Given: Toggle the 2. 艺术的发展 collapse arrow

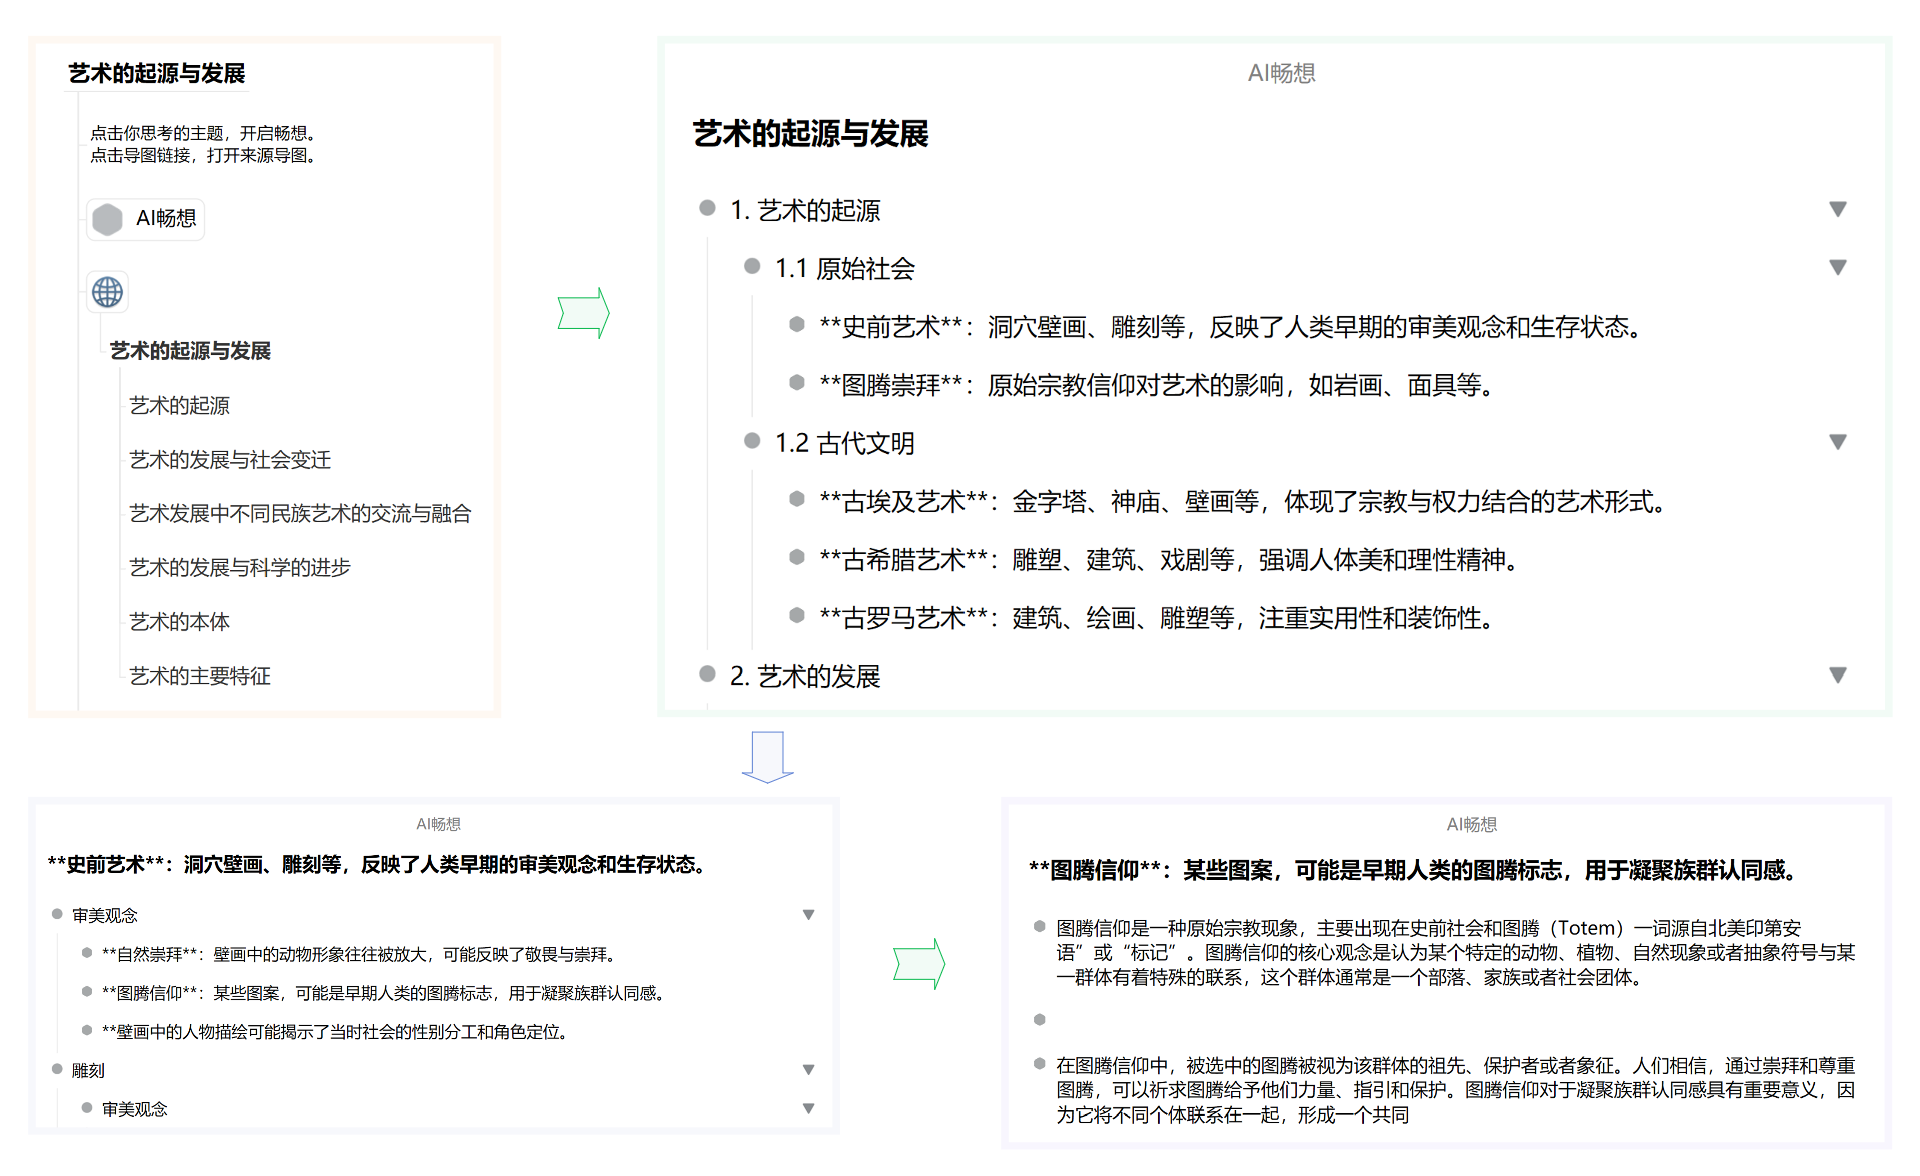Looking at the screenshot, I should (x=1837, y=675).
